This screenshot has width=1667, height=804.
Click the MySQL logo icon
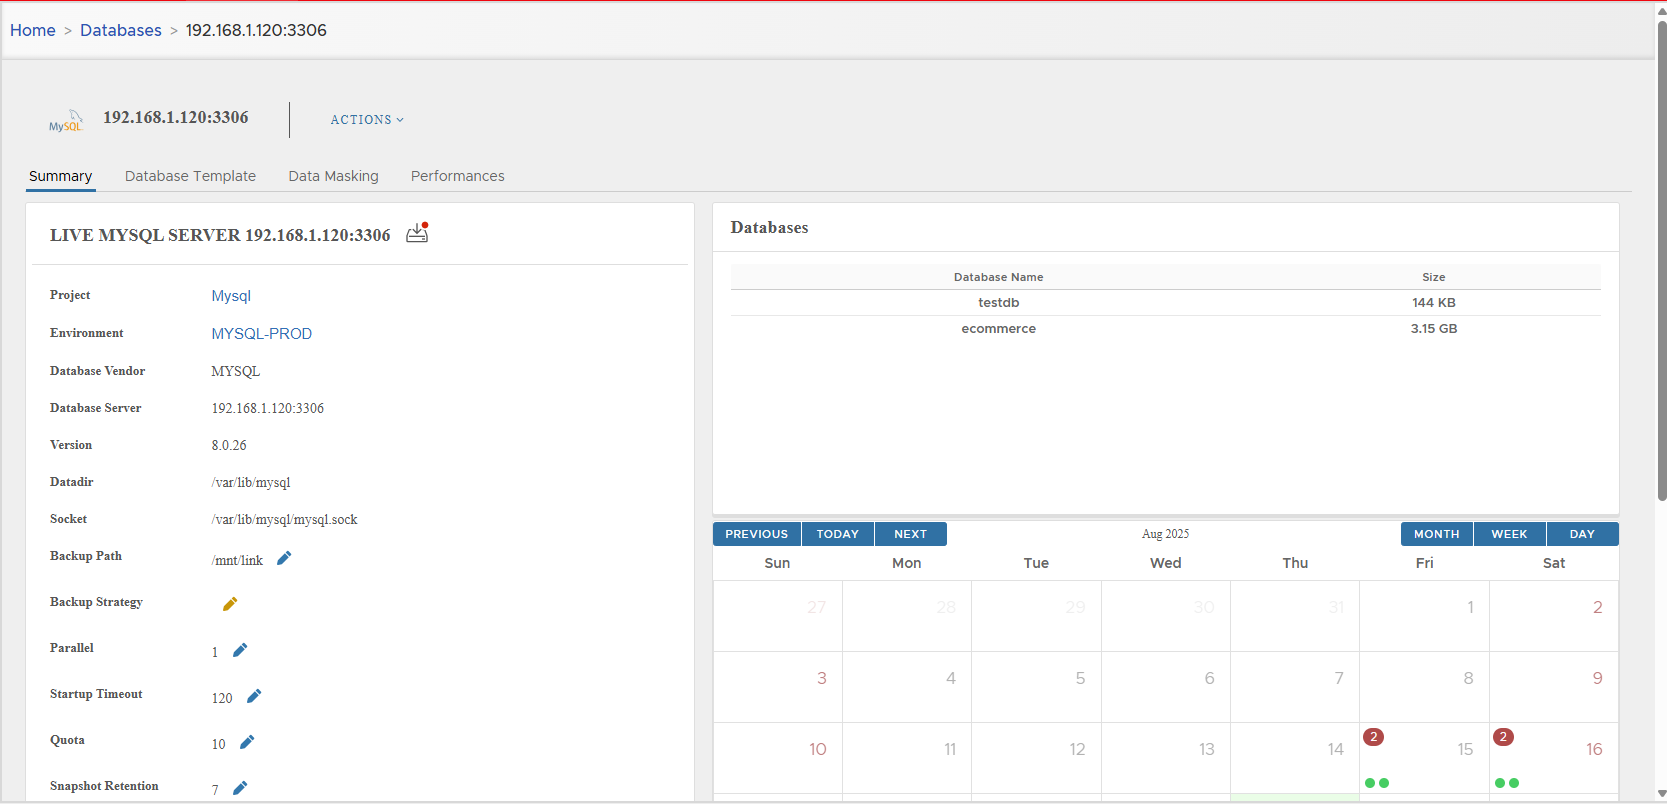[x=66, y=122]
